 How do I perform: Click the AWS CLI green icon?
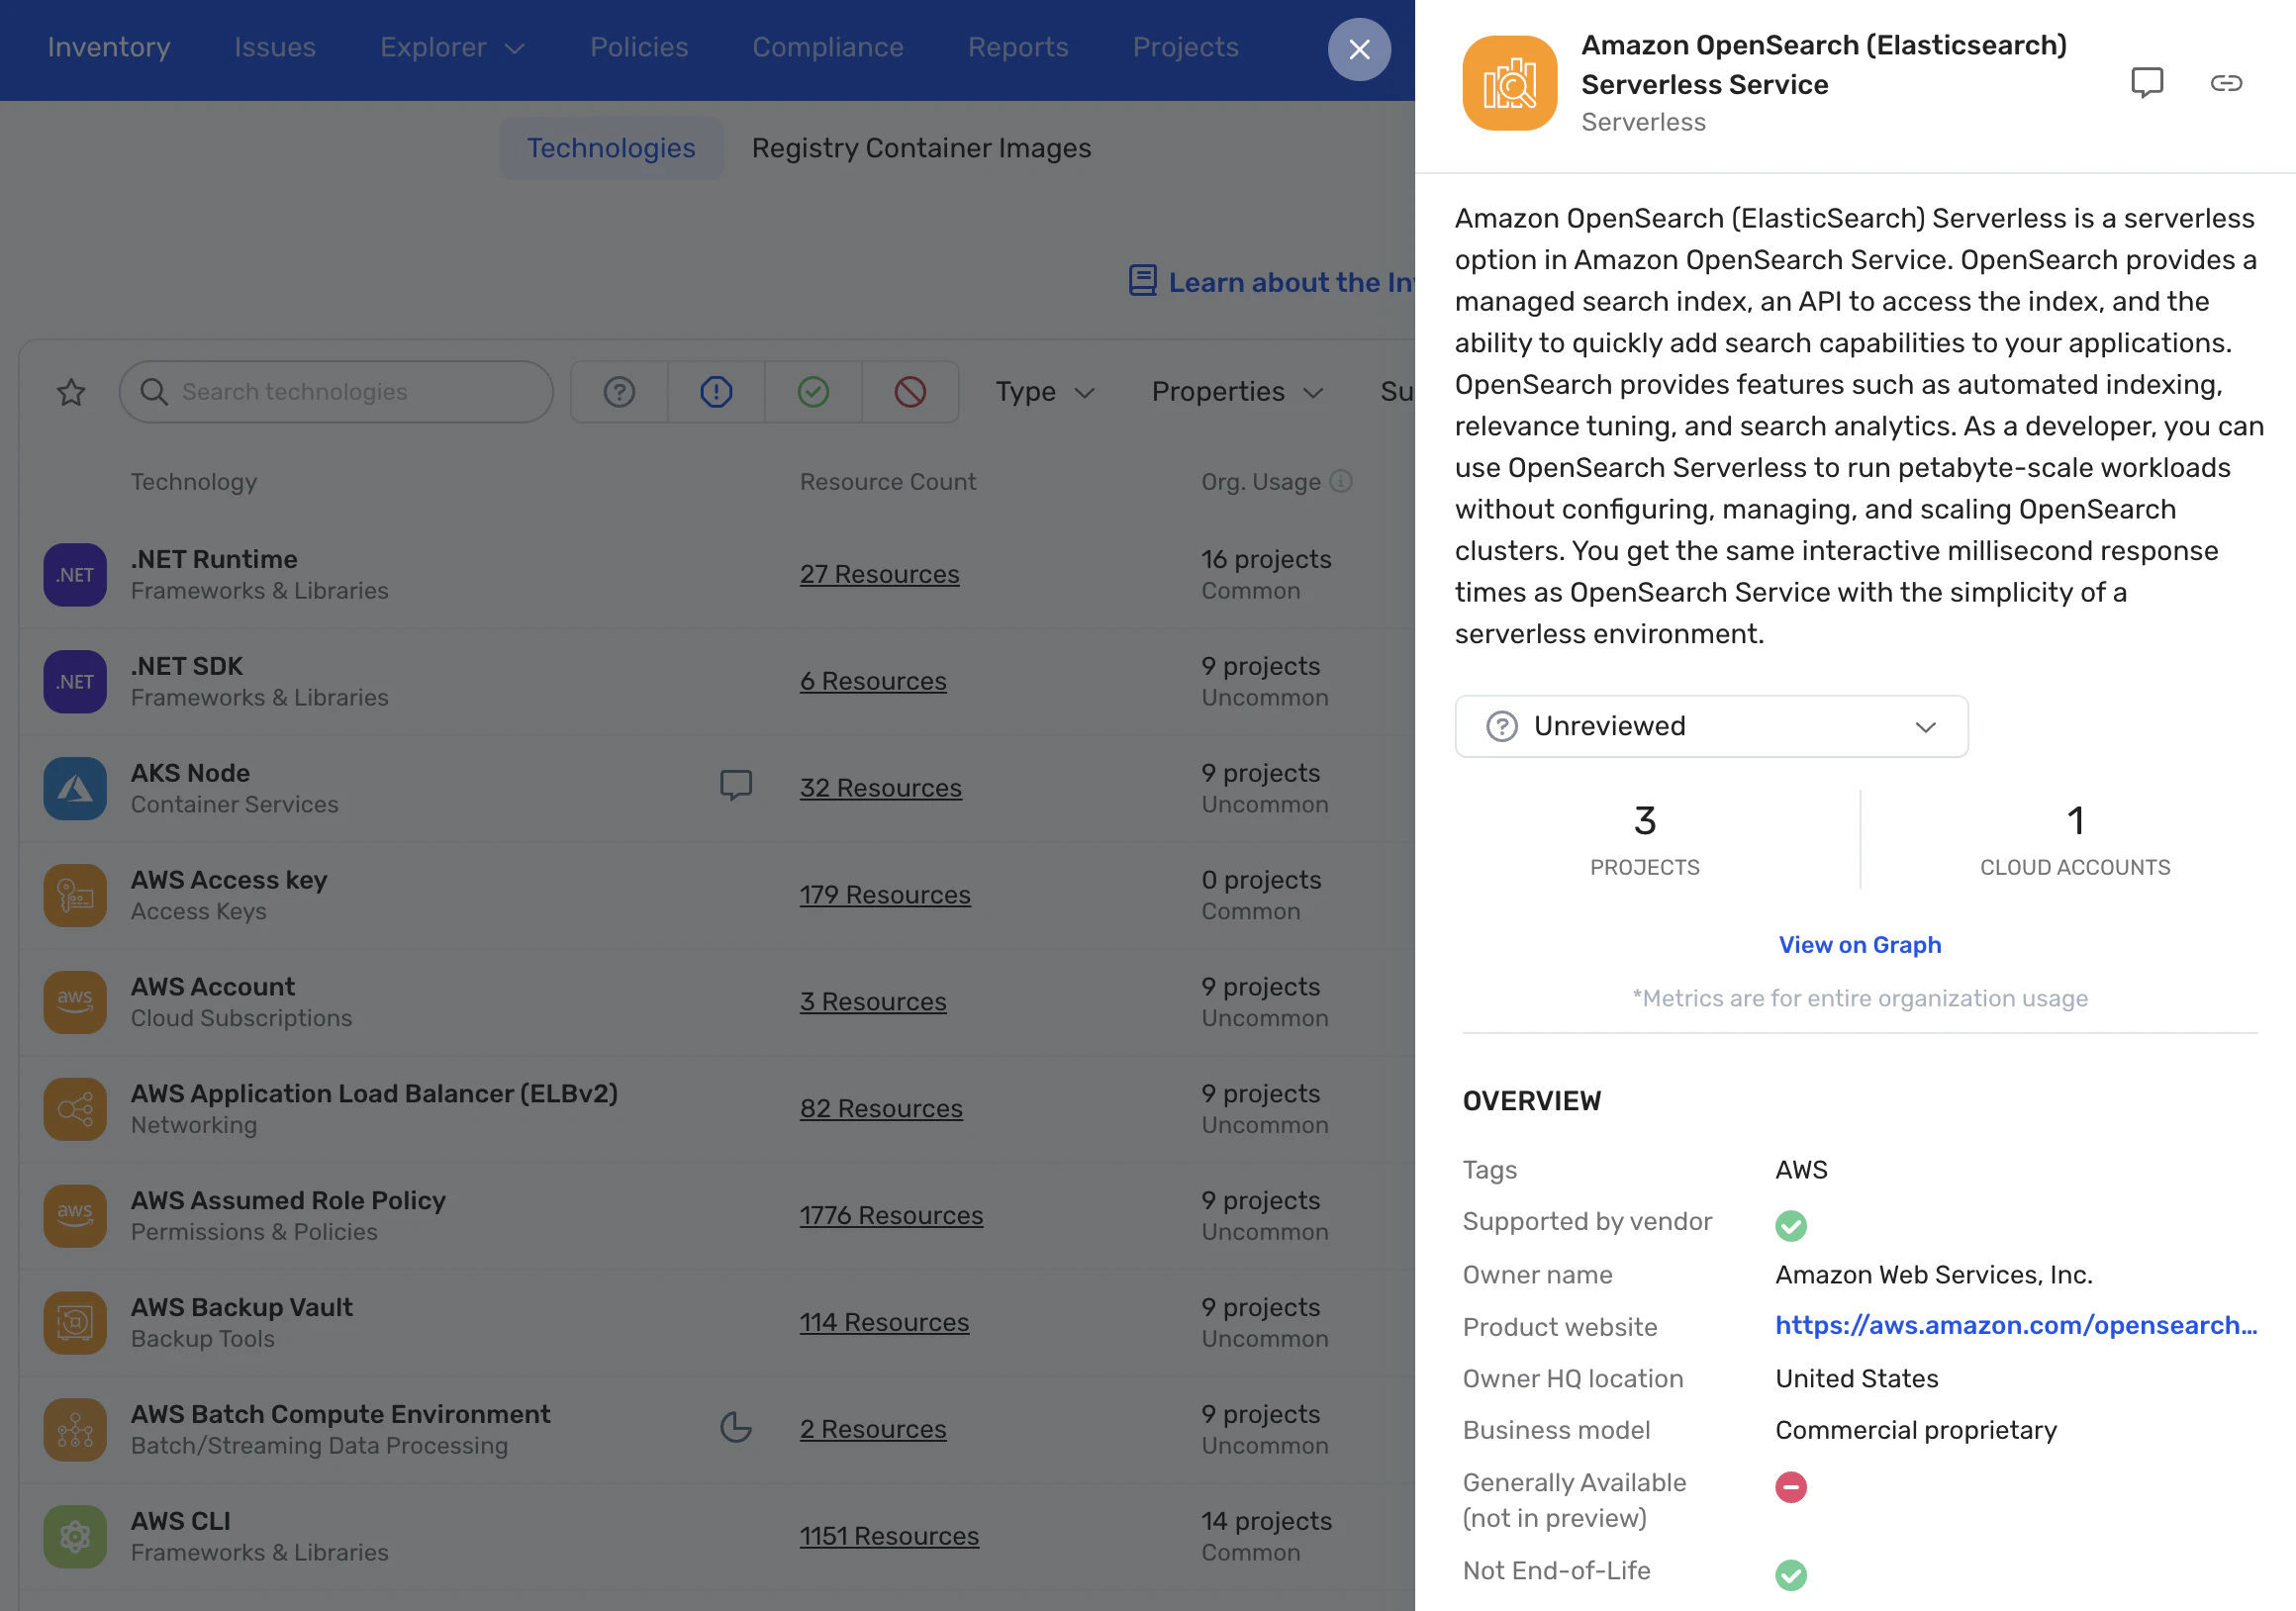[75, 1538]
